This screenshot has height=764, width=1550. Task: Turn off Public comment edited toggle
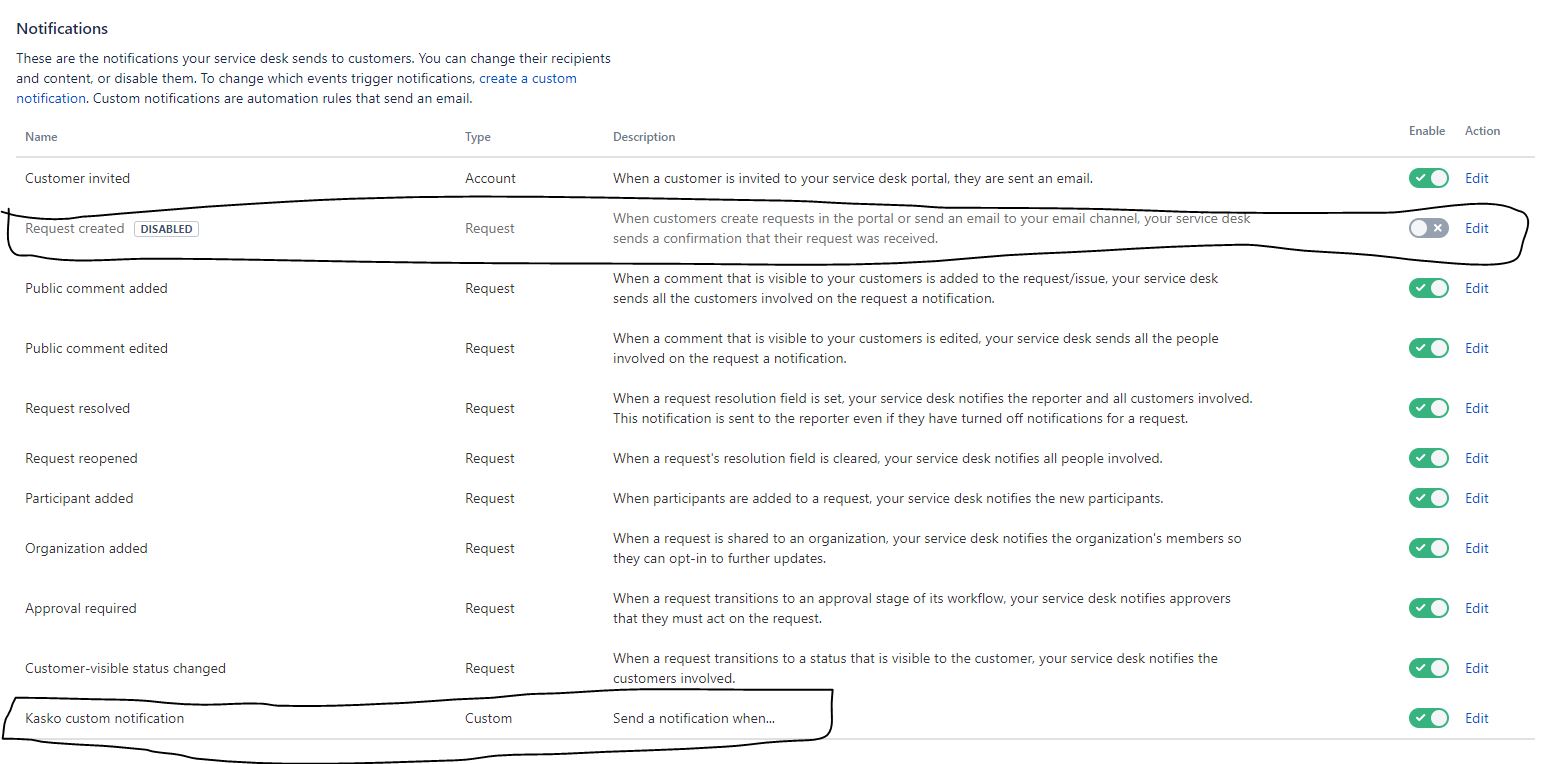(x=1428, y=348)
